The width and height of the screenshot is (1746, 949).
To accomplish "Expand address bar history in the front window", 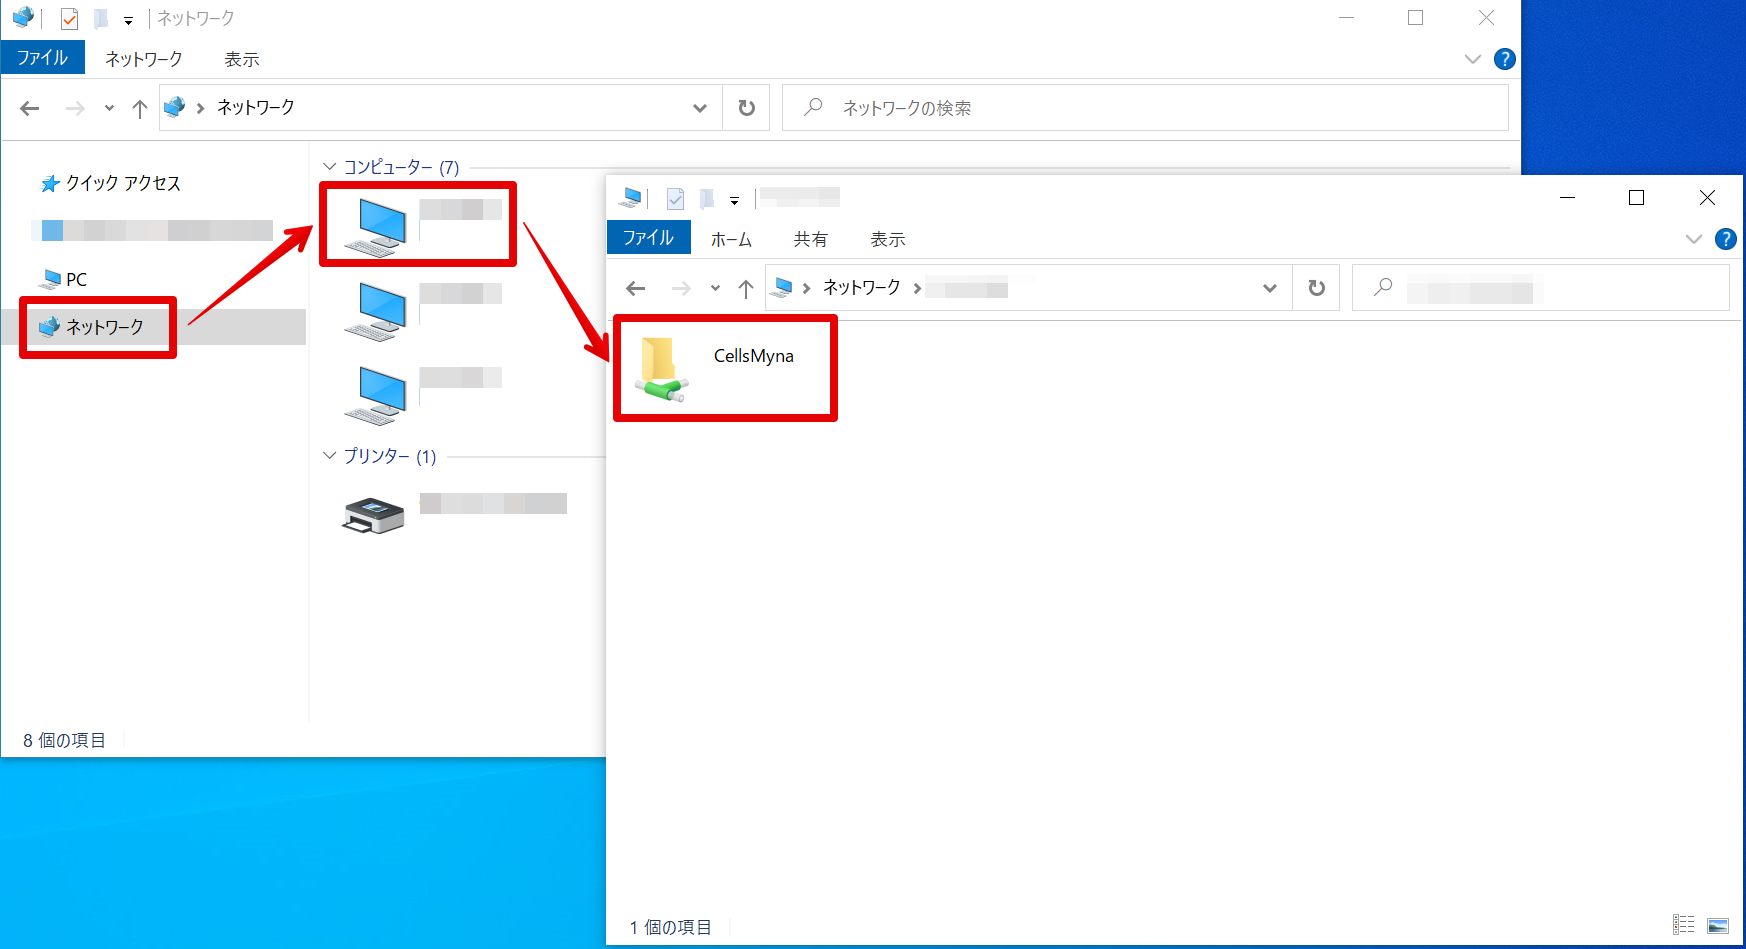I will [1270, 288].
